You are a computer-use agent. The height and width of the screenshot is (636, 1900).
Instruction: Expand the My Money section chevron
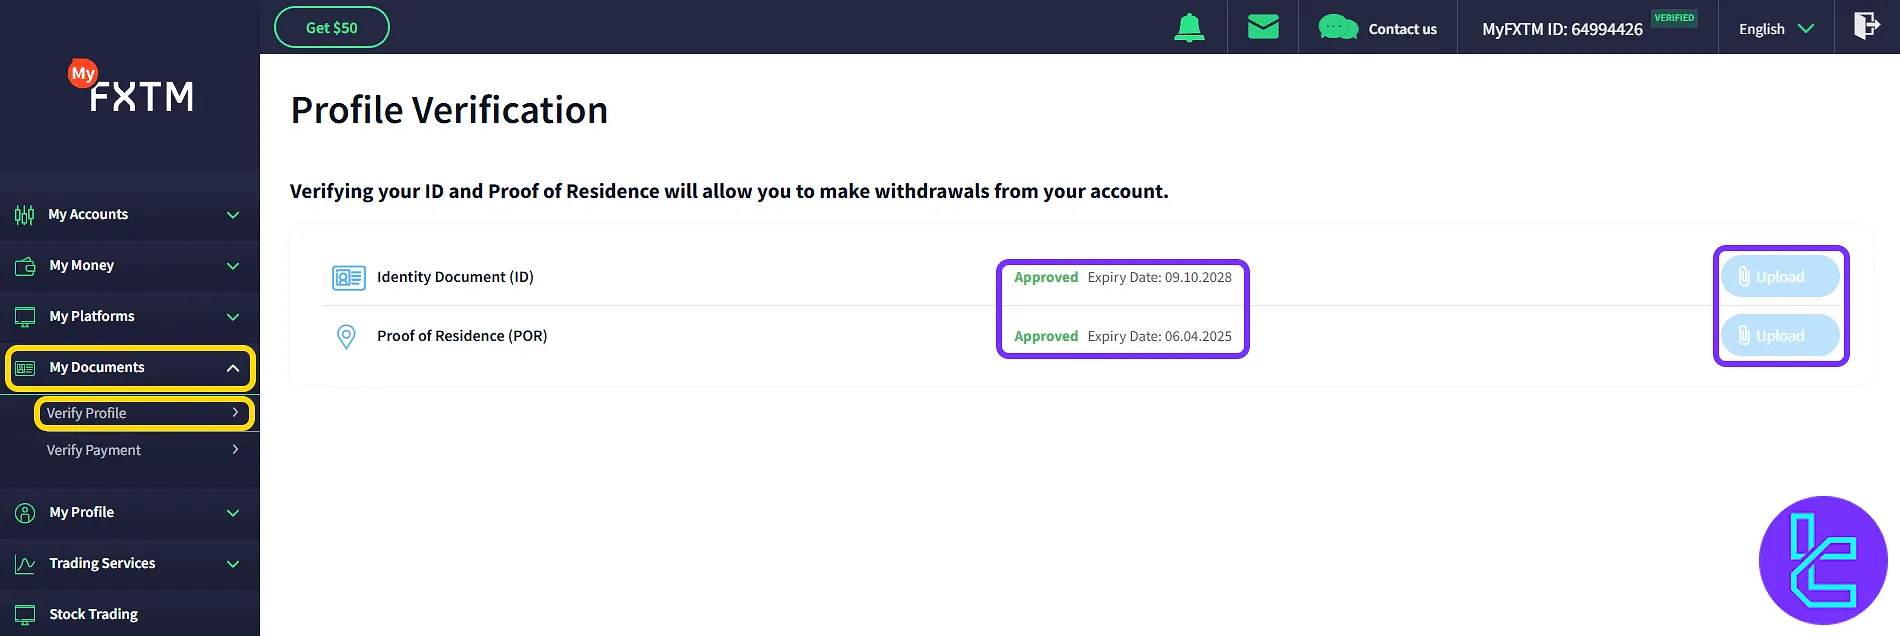233,266
